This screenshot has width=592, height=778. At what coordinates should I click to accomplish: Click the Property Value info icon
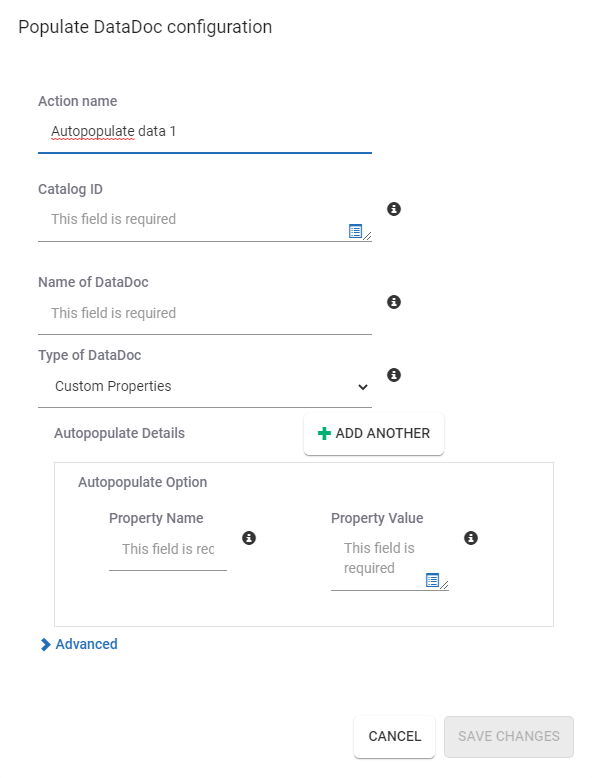tap(470, 538)
